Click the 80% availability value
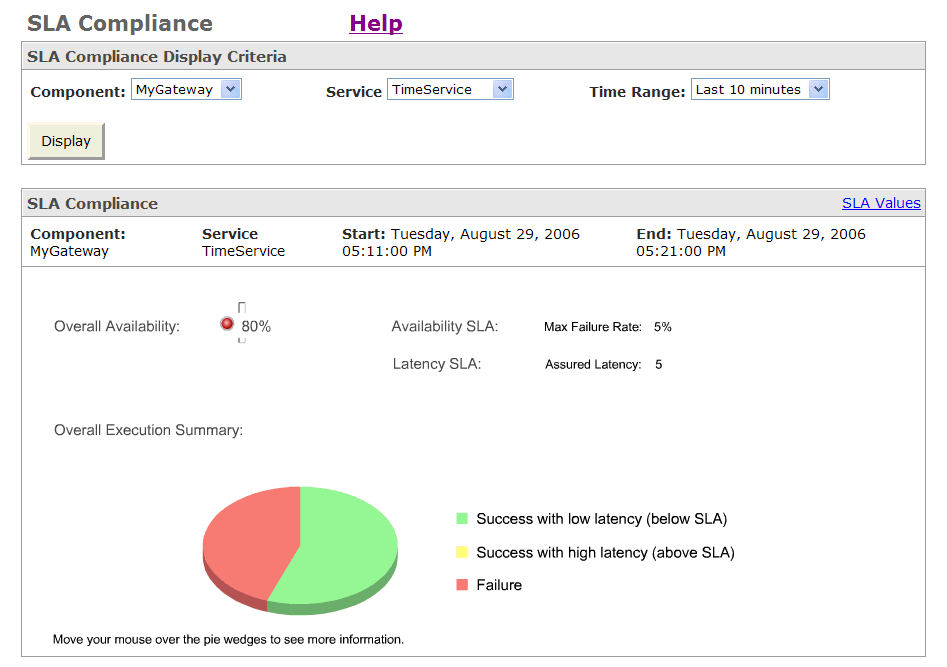 (x=256, y=326)
